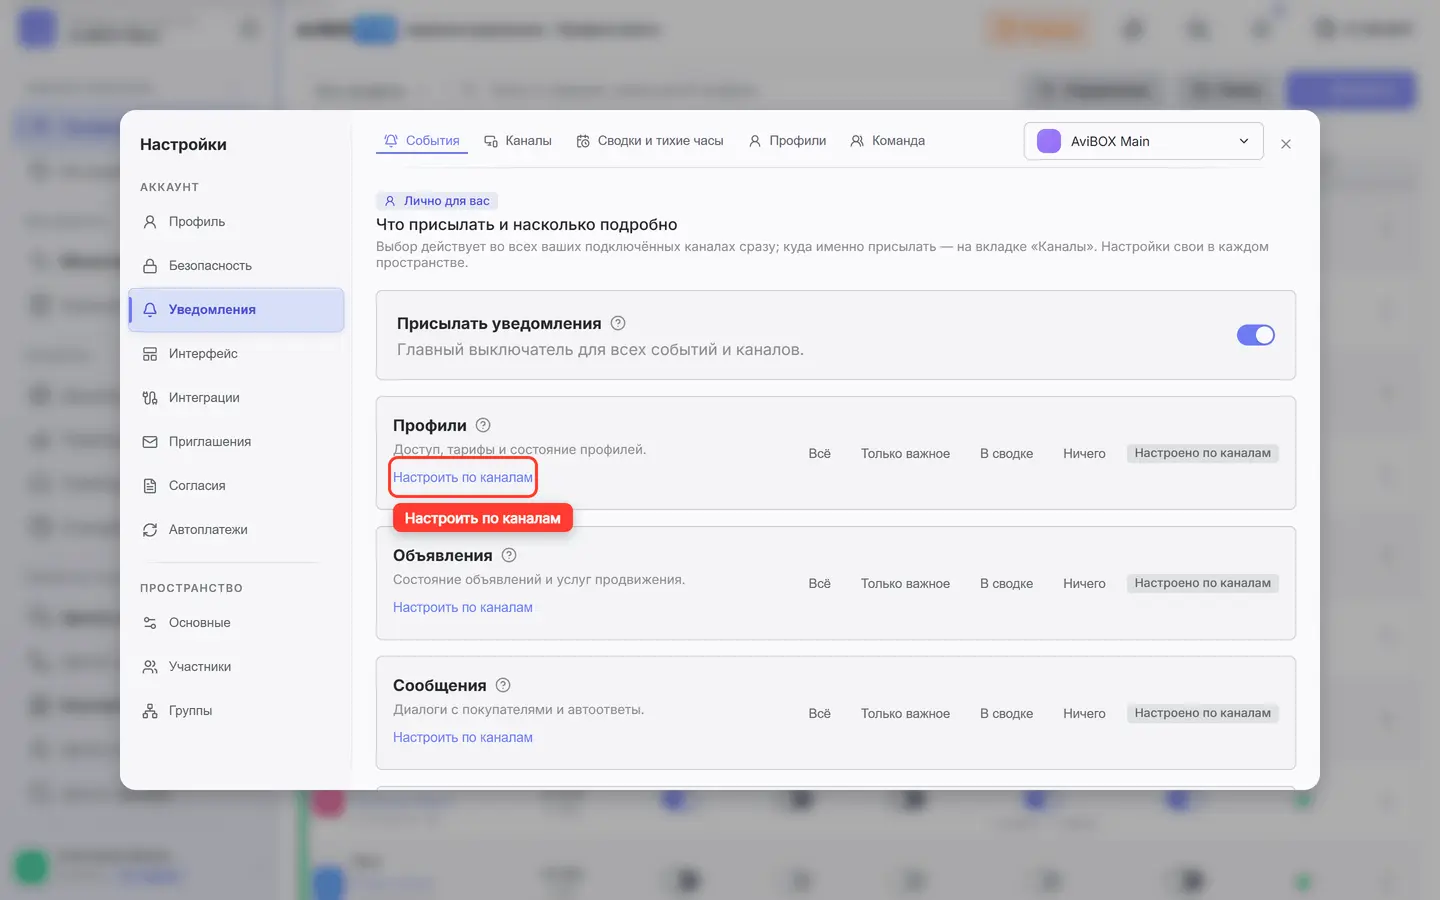Click the layout icon beside Интерфейс
This screenshot has width=1440, height=900.
tap(150, 354)
